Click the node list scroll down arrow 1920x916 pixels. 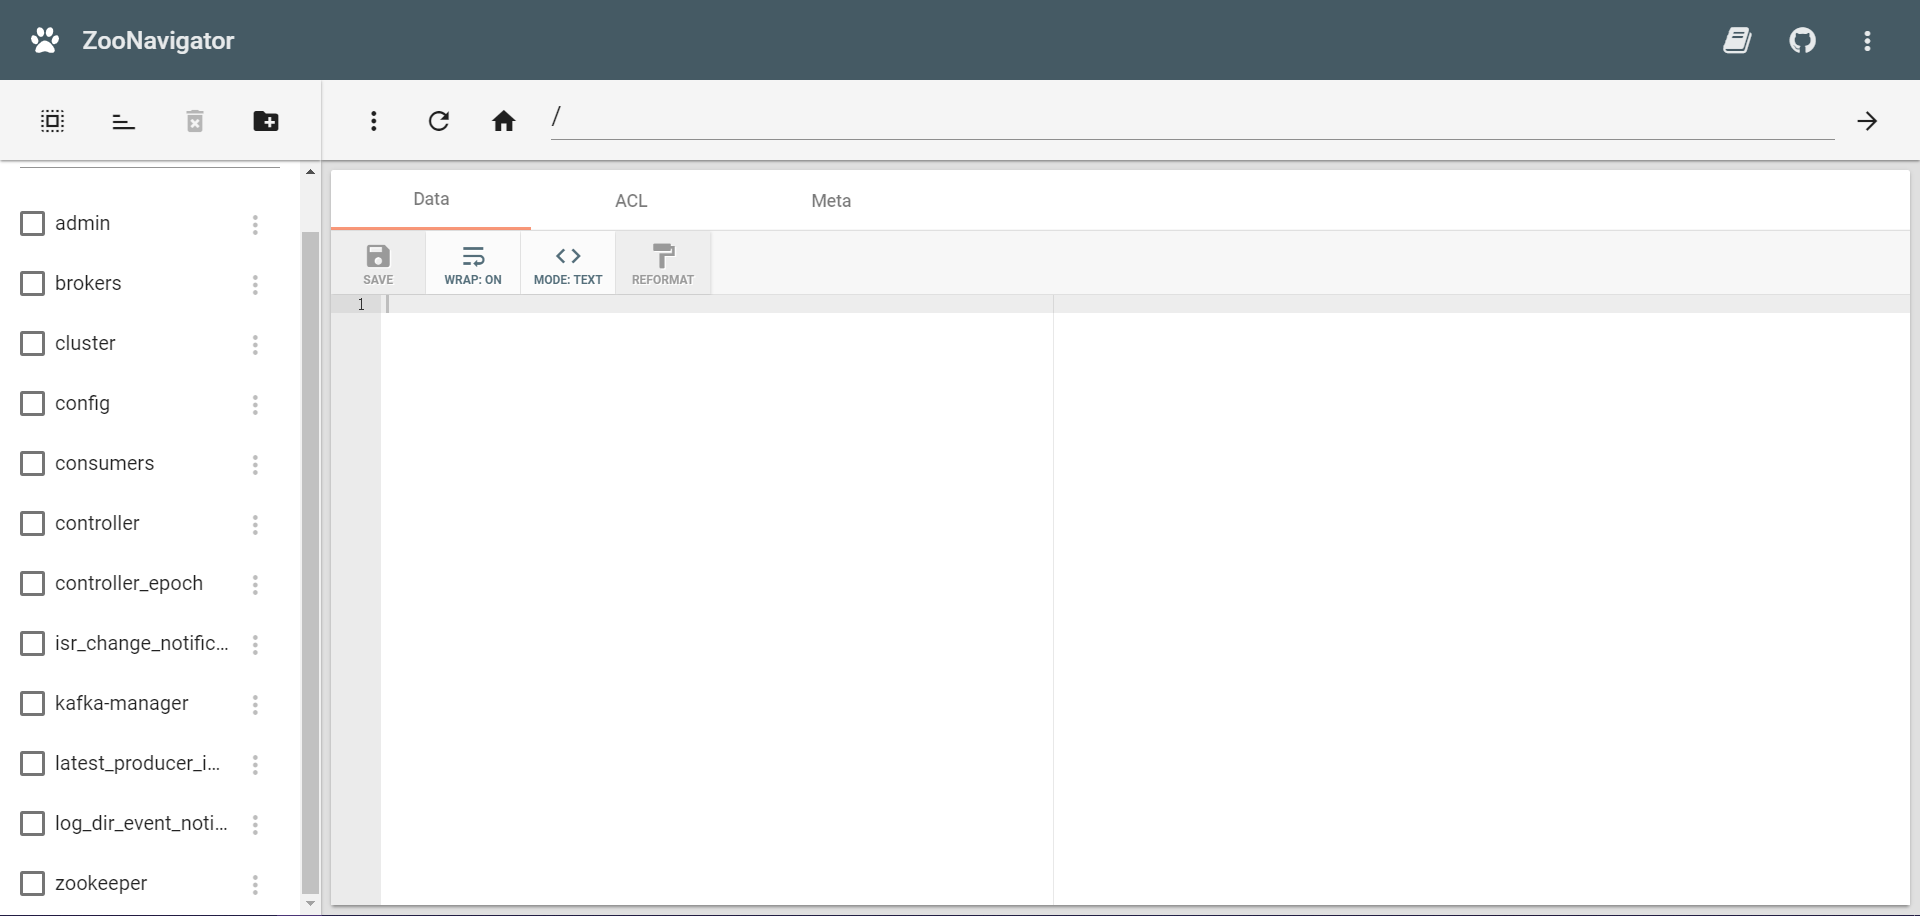[310, 903]
